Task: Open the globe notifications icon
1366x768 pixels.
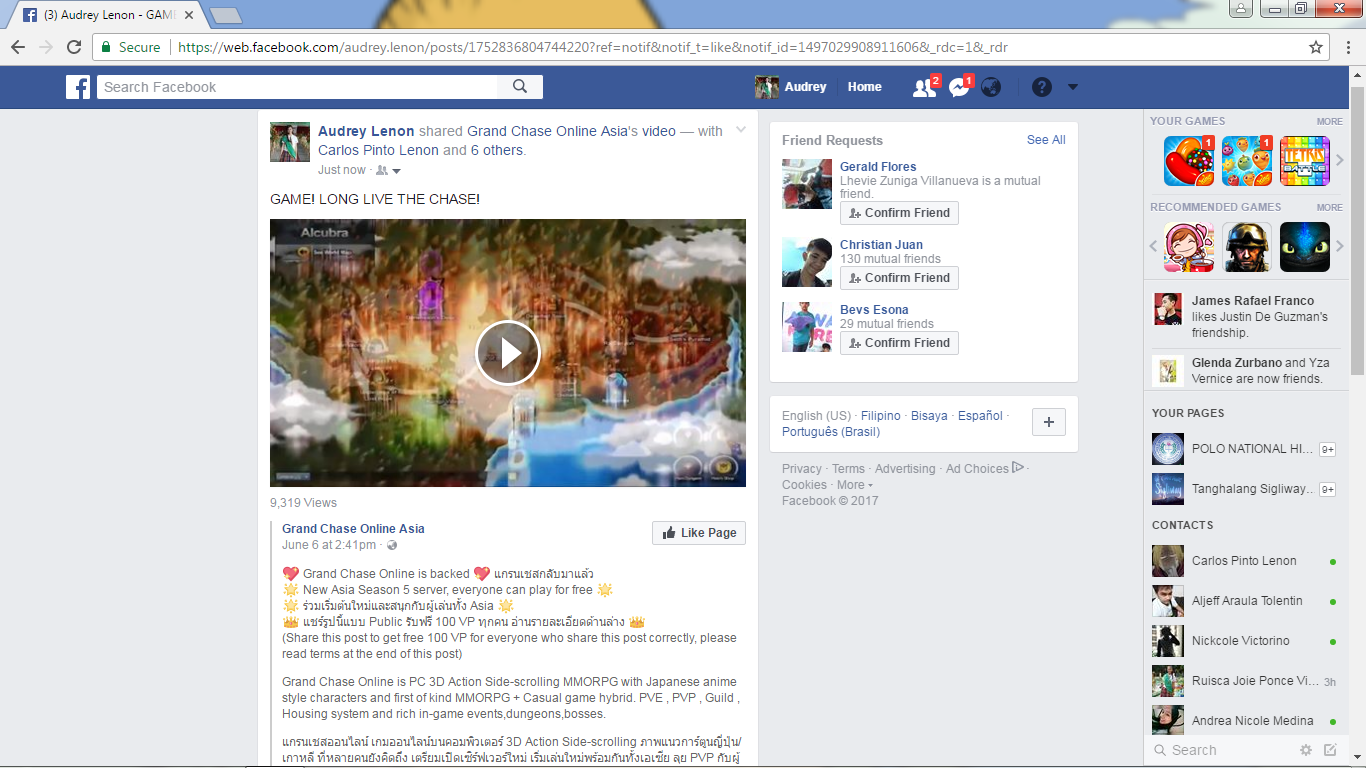Action: pyautogui.click(x=991, y=87)
